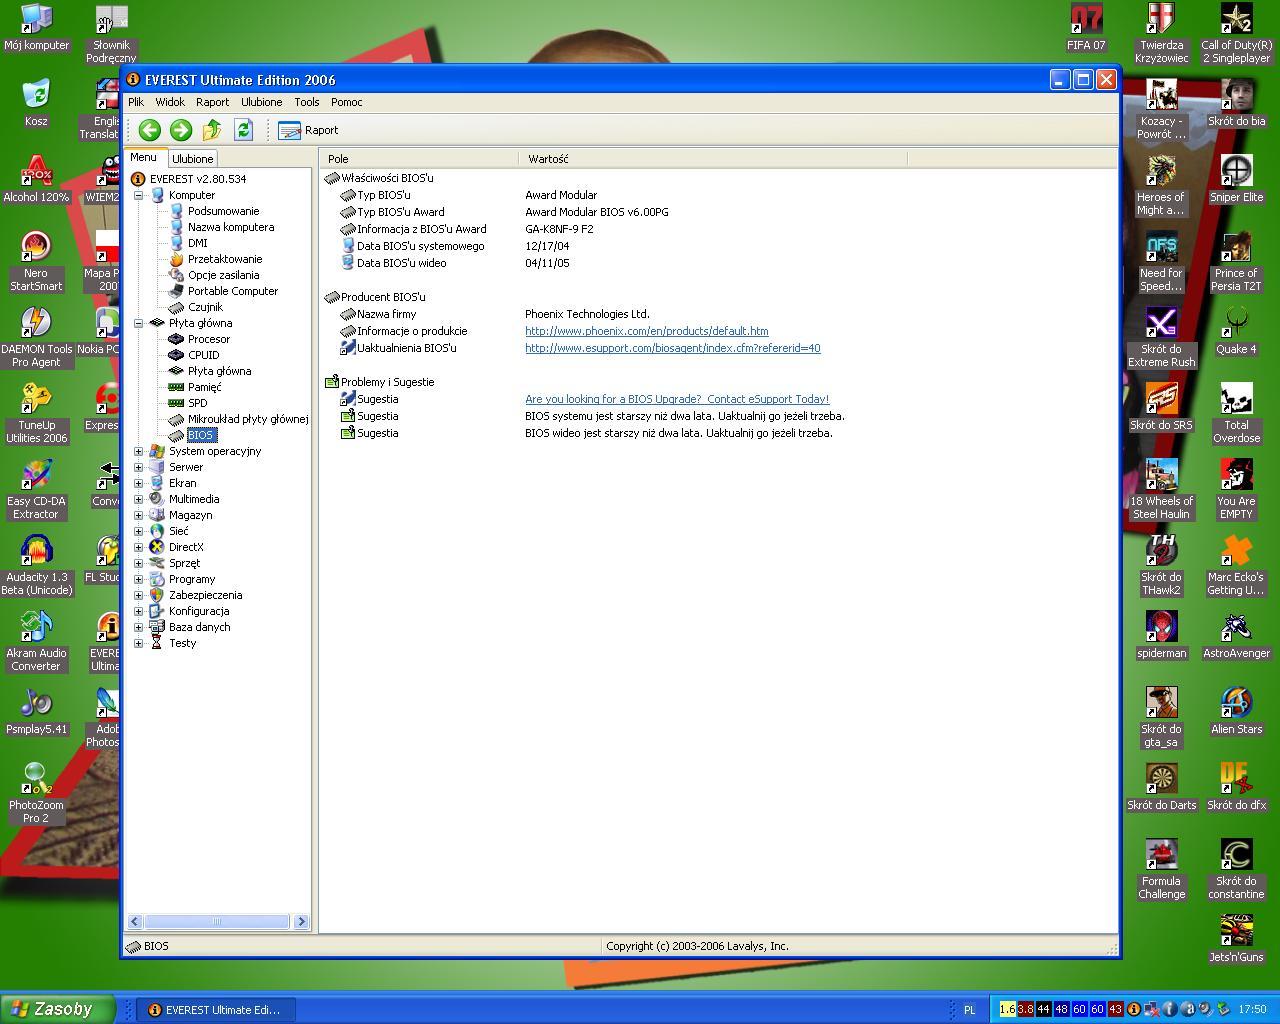Switch to the Menu tab in sidebar
Viewport: 1280px width, 1024px height.
click(x=143, y=157)
